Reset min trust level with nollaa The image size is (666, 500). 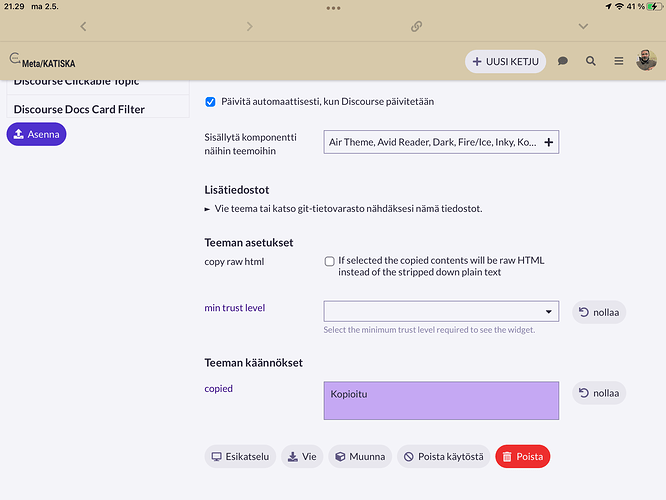coord(599,312)
